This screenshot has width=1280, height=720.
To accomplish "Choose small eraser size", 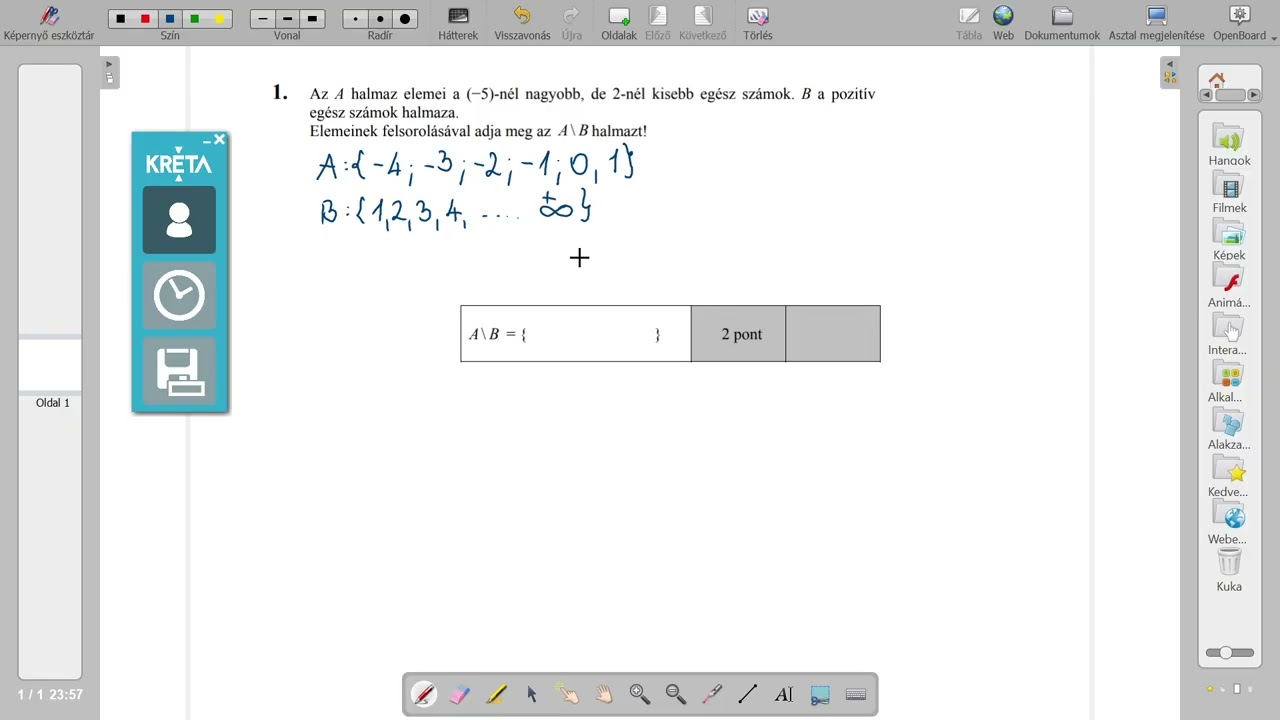I will 355,19.
